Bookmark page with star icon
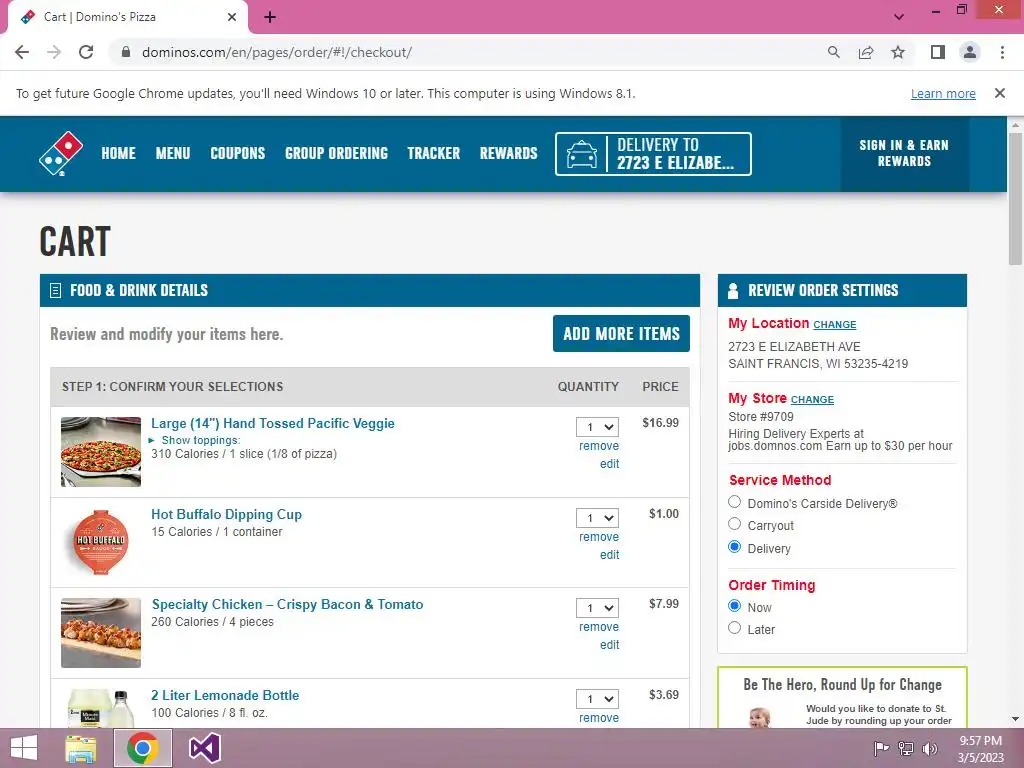This screenshot has width=1024, height=768. [898, 52]
